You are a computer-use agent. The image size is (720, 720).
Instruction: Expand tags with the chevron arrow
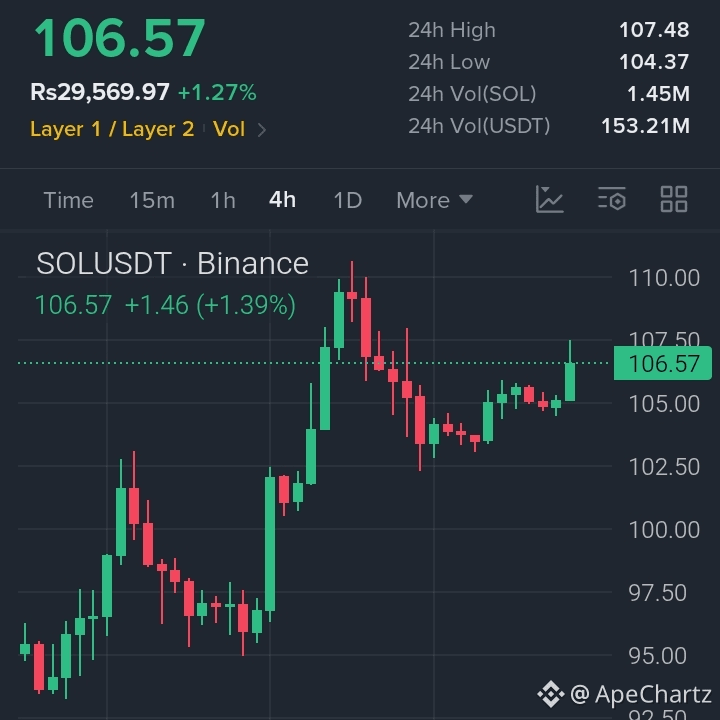click(262, 130)
